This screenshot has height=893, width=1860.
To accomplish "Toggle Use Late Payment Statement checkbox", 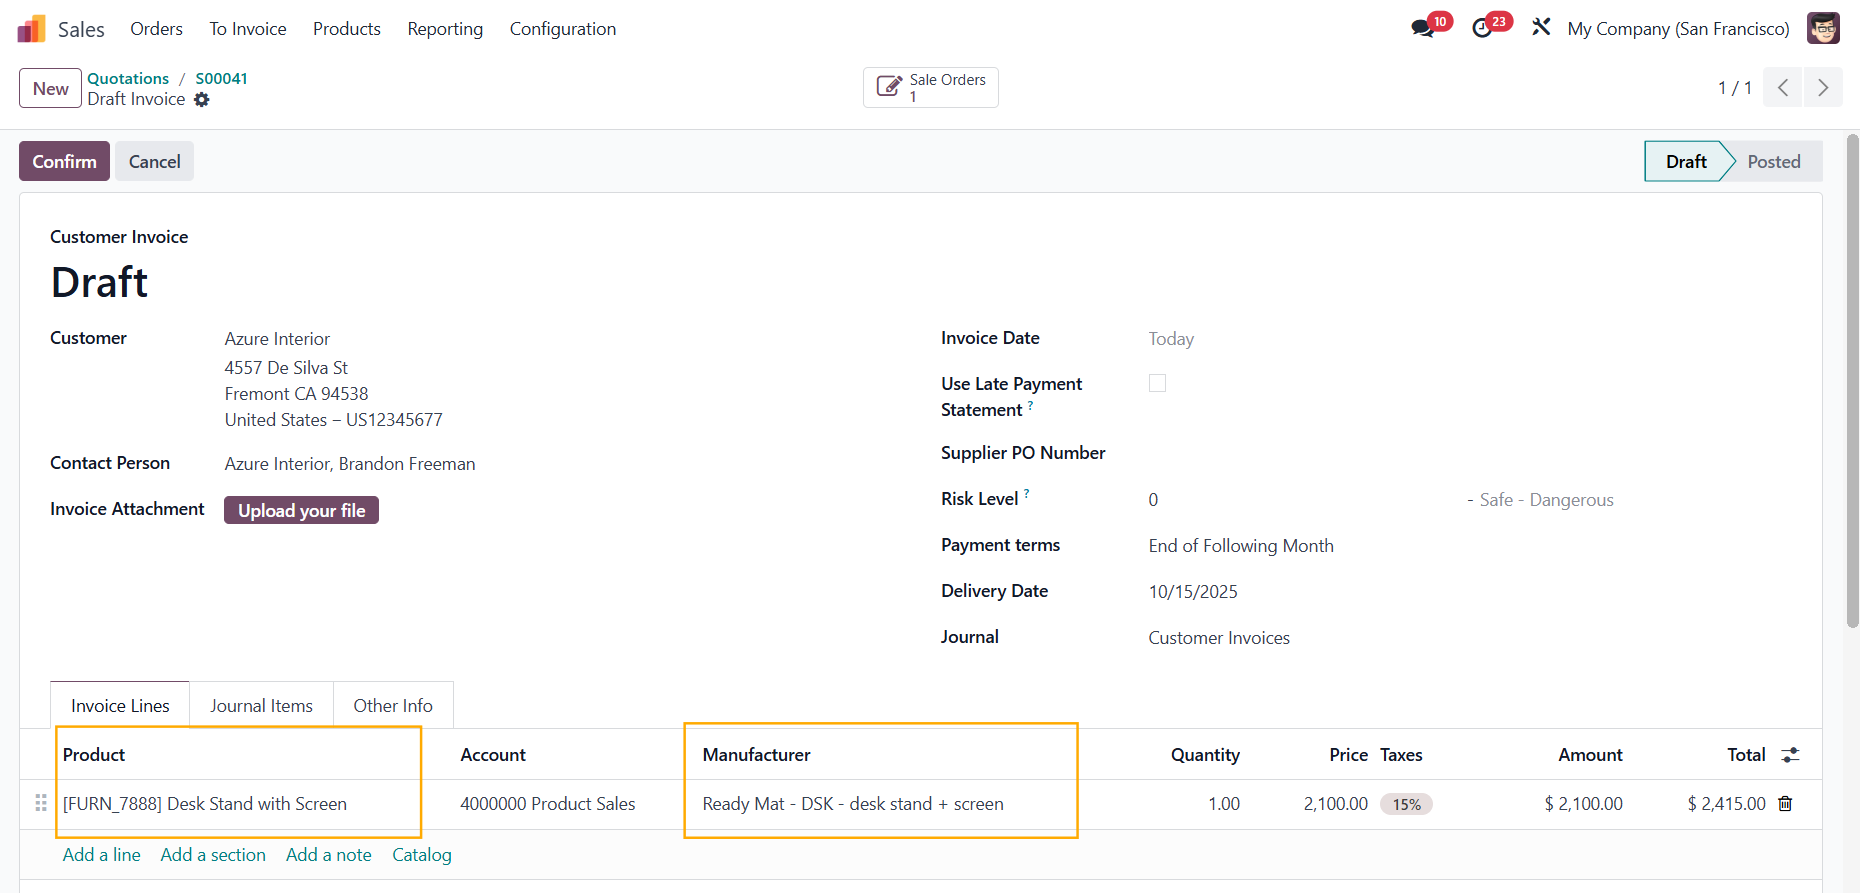I will tap(1157, 384).
